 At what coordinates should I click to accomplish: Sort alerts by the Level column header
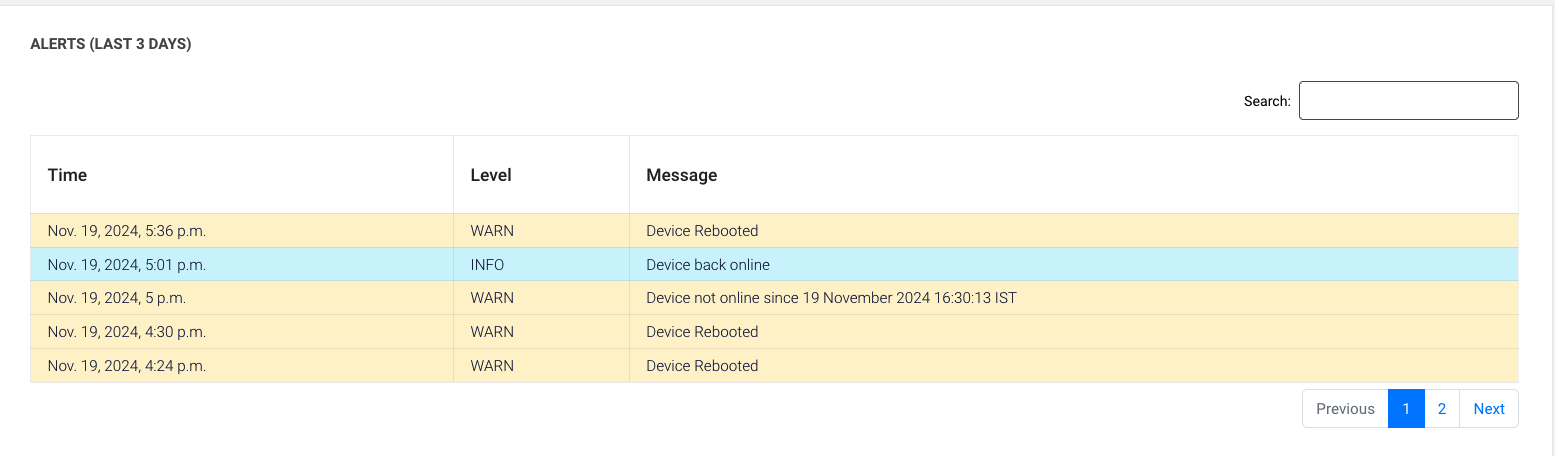[491, 175]
